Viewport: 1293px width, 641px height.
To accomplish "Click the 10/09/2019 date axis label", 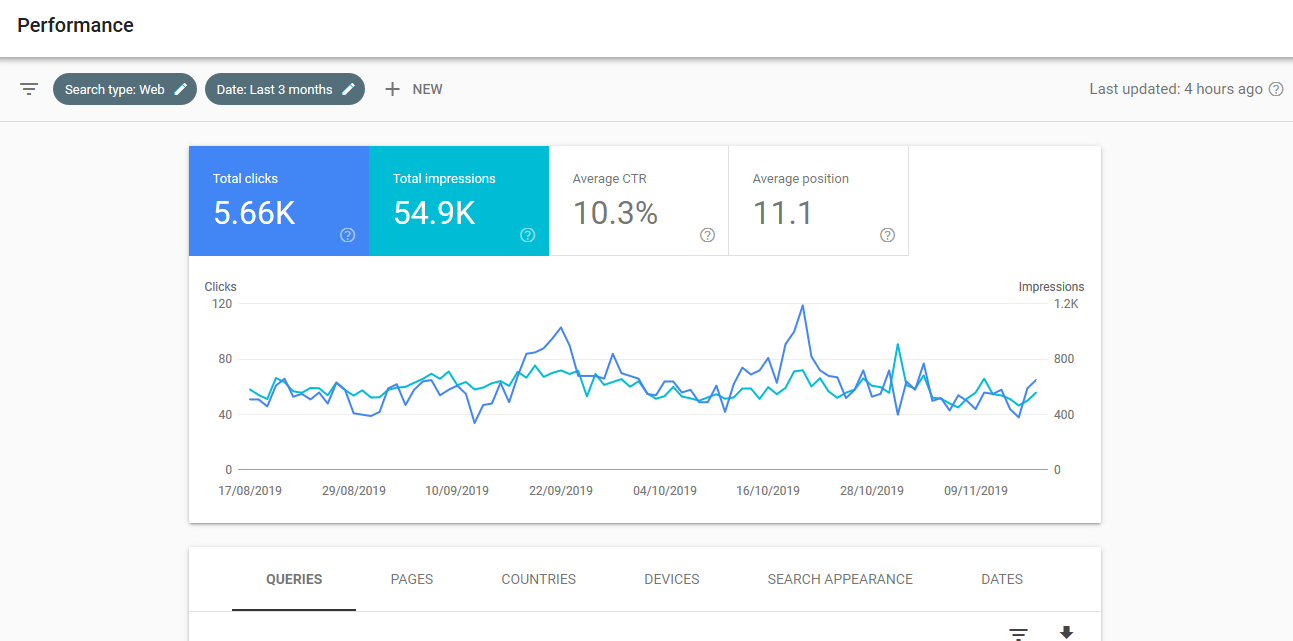I will click(x=457, y=491).
